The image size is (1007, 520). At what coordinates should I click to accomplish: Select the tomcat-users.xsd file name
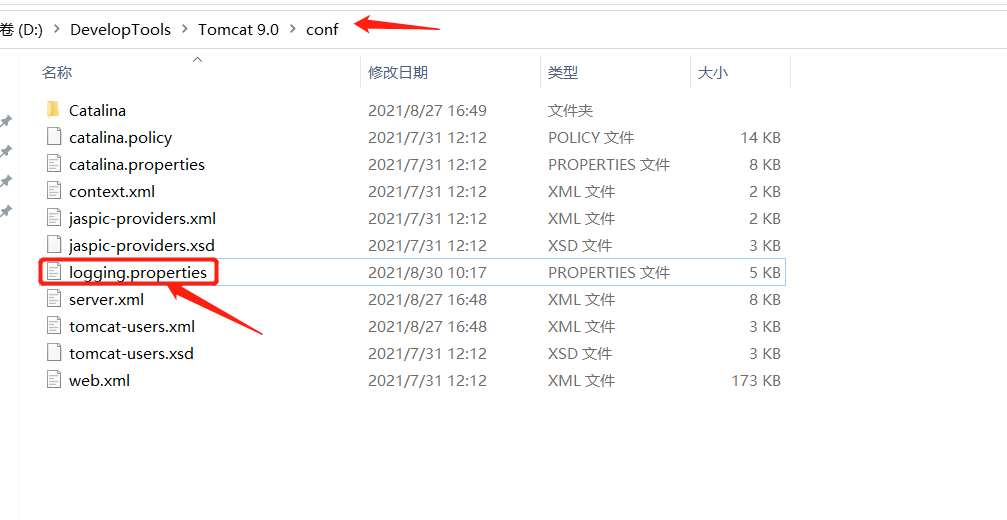131,353
